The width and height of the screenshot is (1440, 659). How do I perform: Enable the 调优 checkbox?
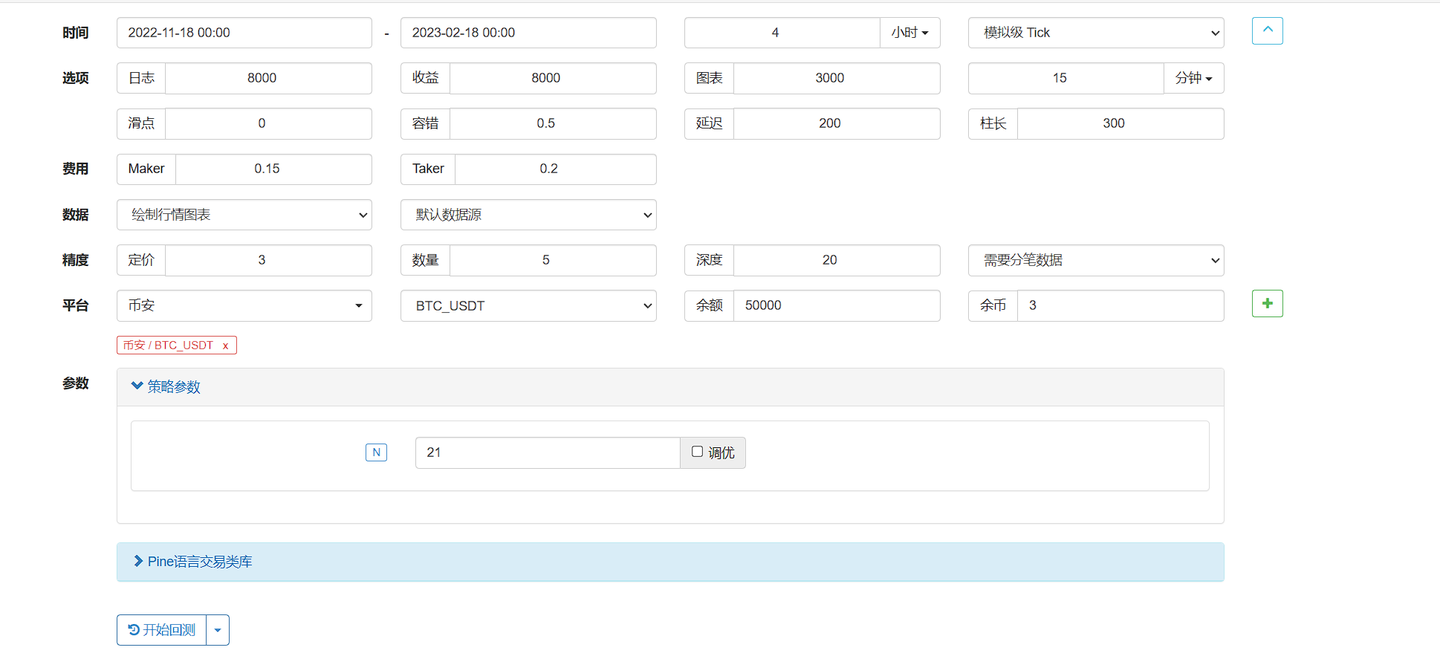(x=696, y=451)
